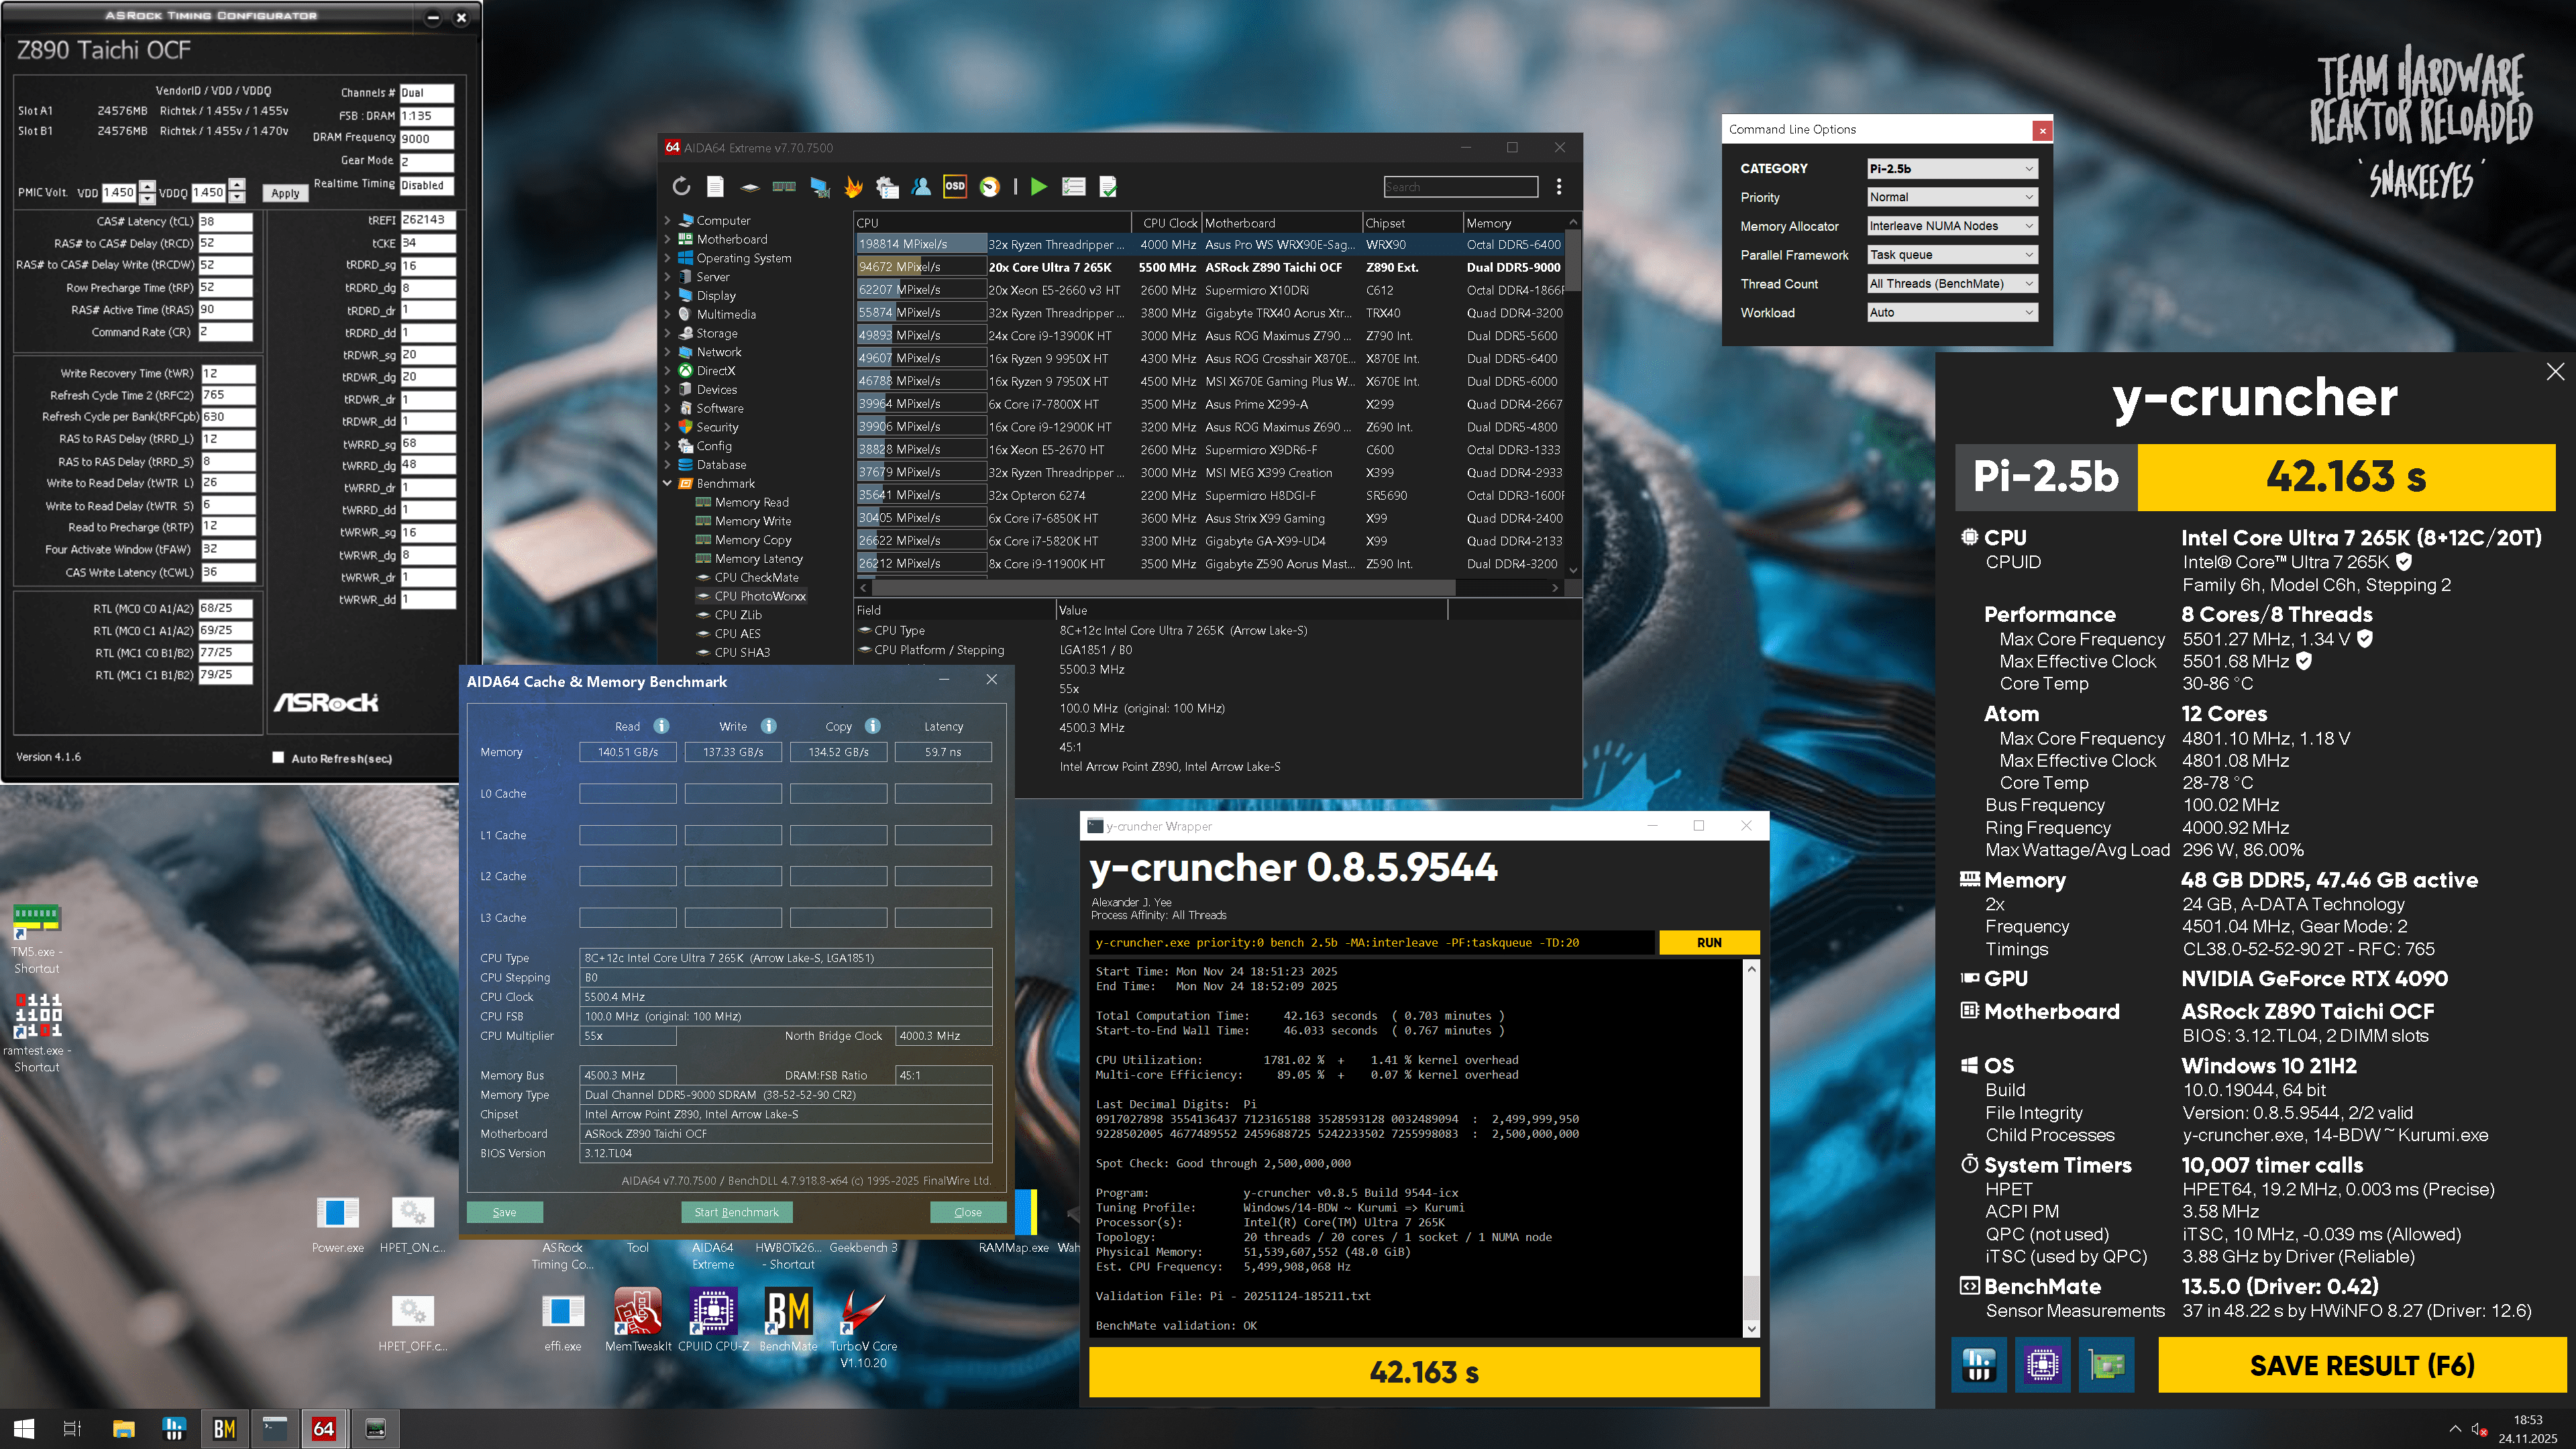Open the Memory Allocator dropdown
The image size is (2576, 1449).
[1951, 226]
